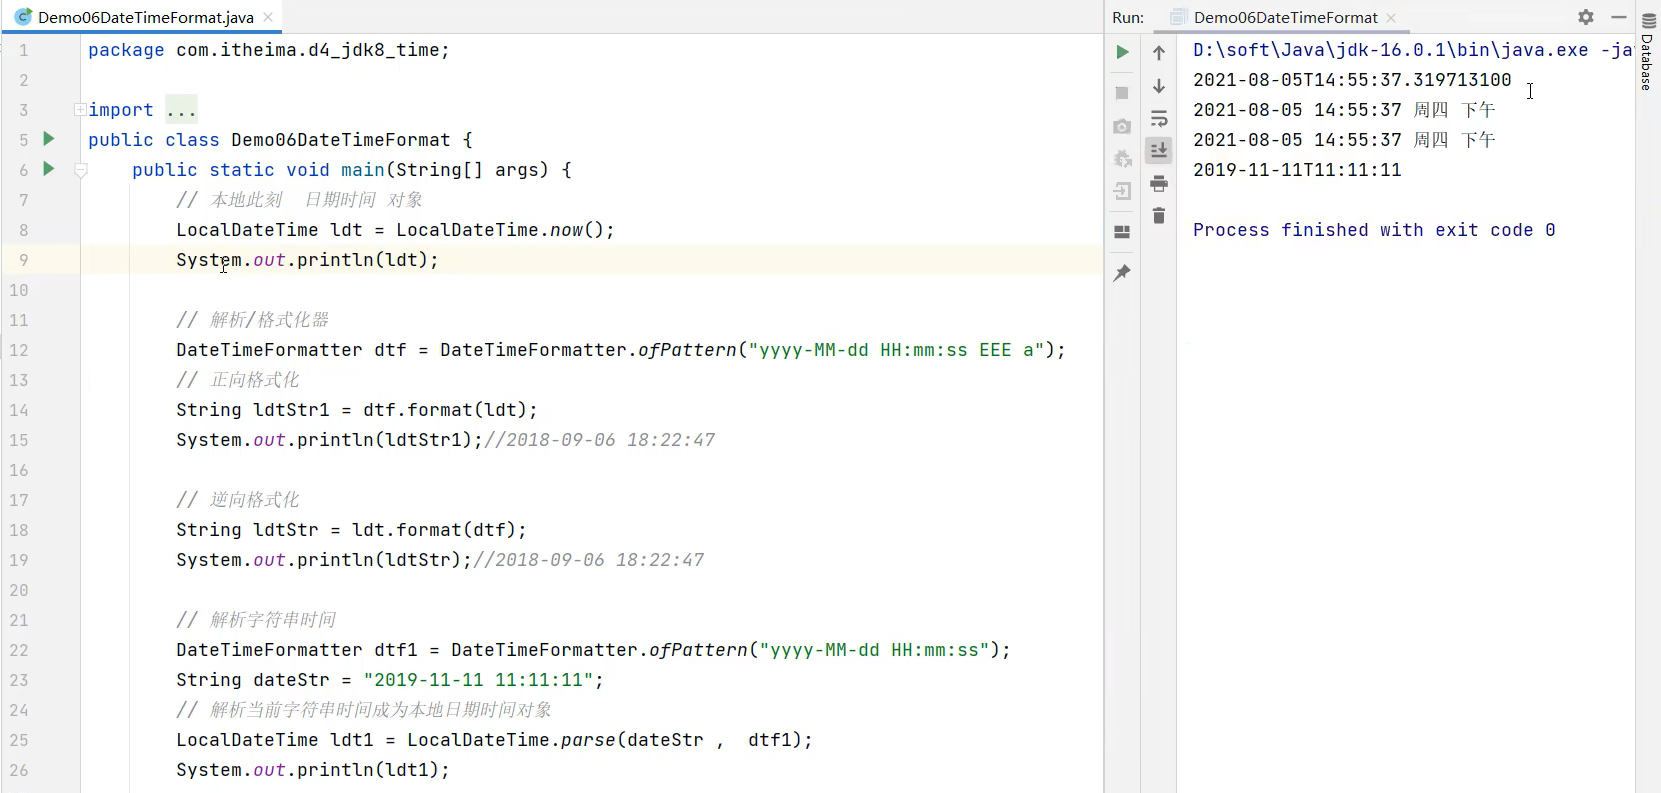This screenshot has width=1661, height=793.
Task: Open the Database side tool window
Action: 1648,55
